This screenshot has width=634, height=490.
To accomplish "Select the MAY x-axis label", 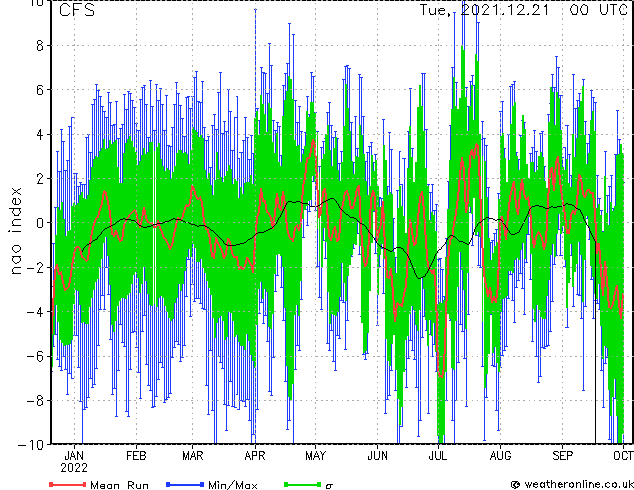I will click(x=315, y=456).
